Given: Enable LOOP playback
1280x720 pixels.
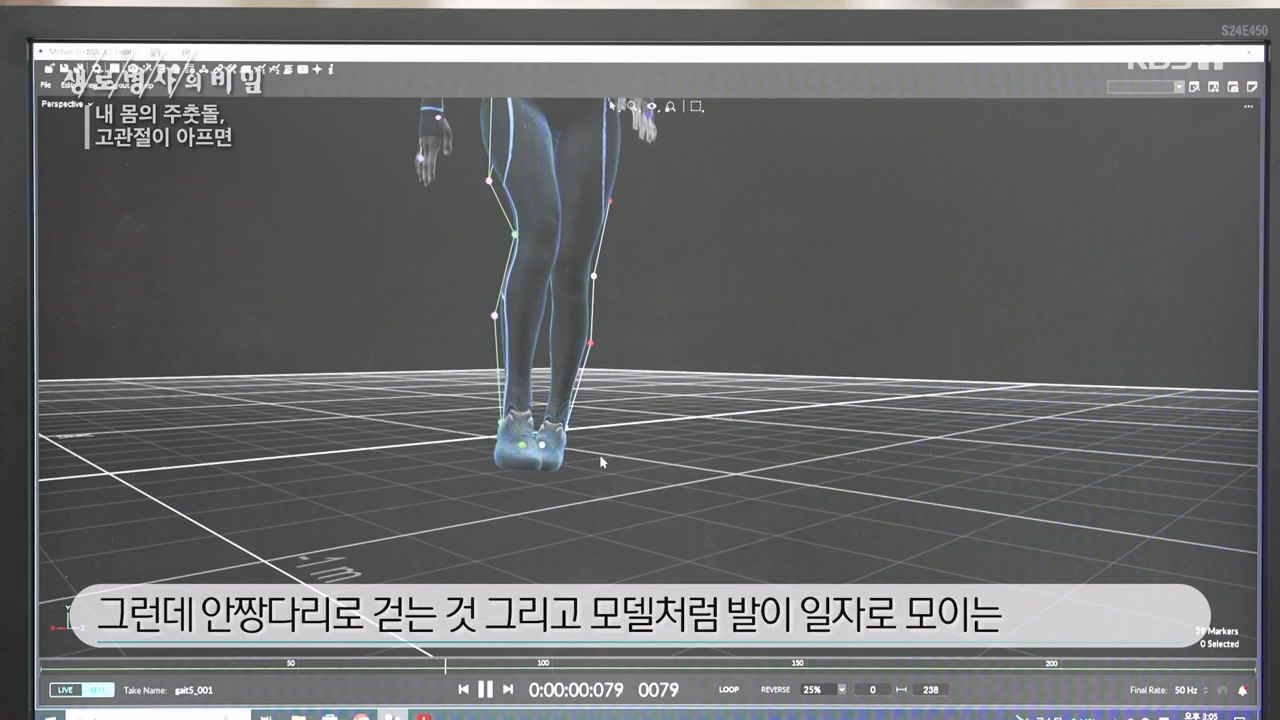Looking at the screenshot, I should click(x=728, y=689).
